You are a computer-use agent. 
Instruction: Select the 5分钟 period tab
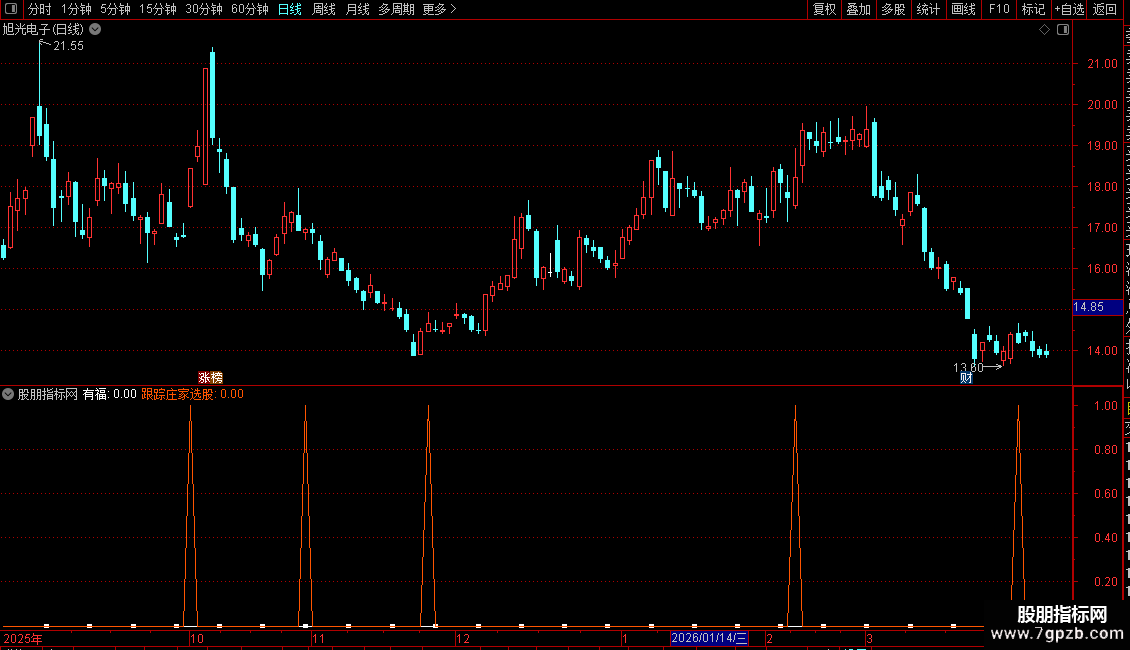[x=115, y=9]
